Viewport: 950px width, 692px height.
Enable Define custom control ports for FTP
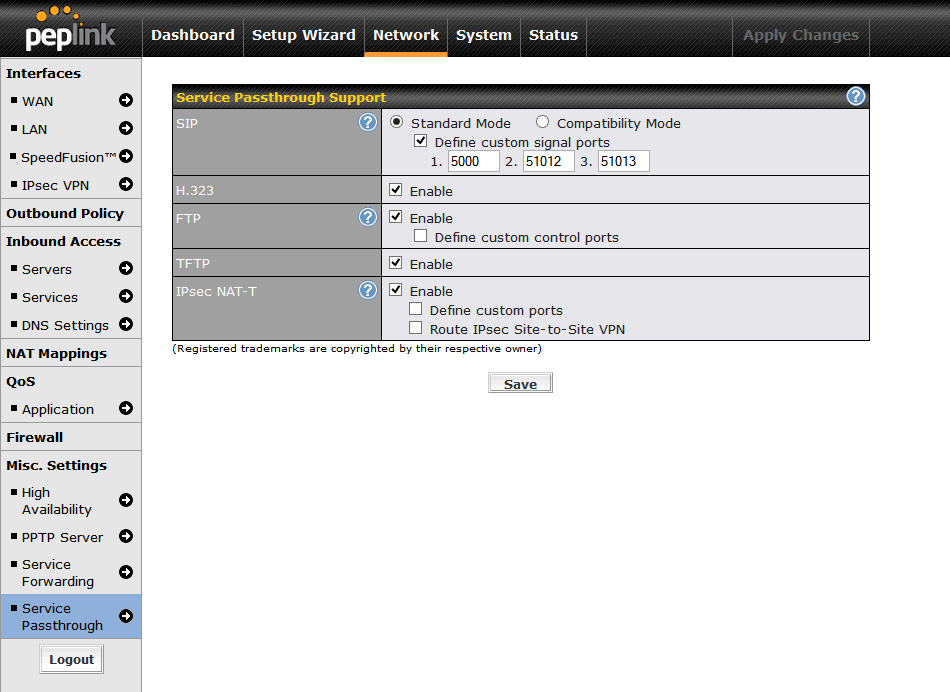tap(421, 235)
